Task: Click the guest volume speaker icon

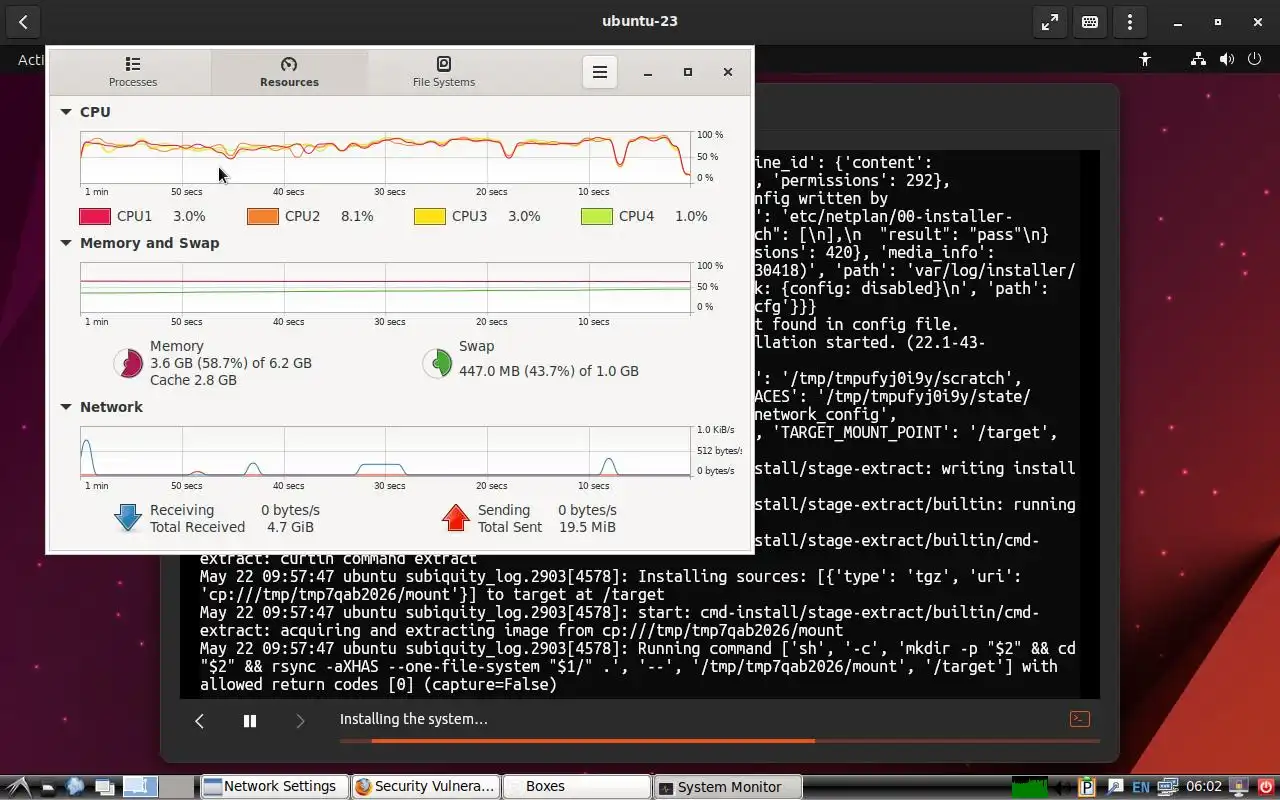Action: pyautogui.click(x=1227, y=60)
